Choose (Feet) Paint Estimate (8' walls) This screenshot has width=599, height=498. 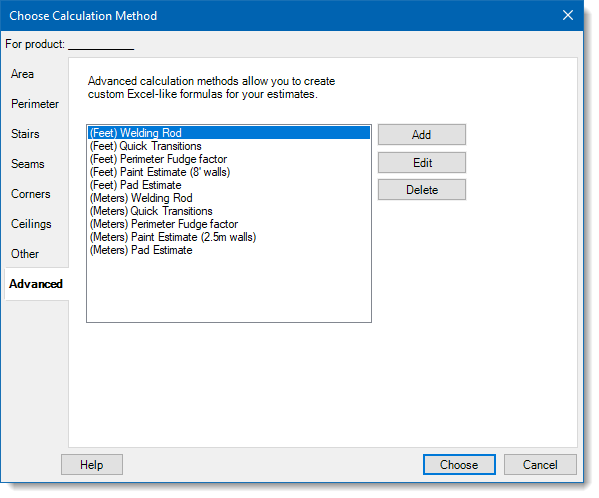pos(229,172)
